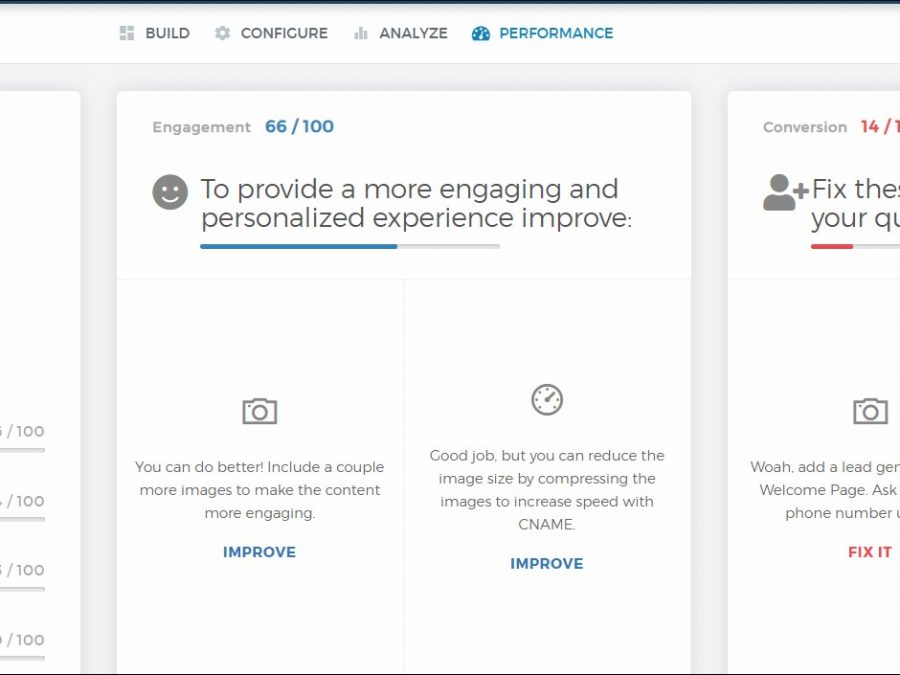Click the Analyze bar chart icon

(x=361, y=33)
